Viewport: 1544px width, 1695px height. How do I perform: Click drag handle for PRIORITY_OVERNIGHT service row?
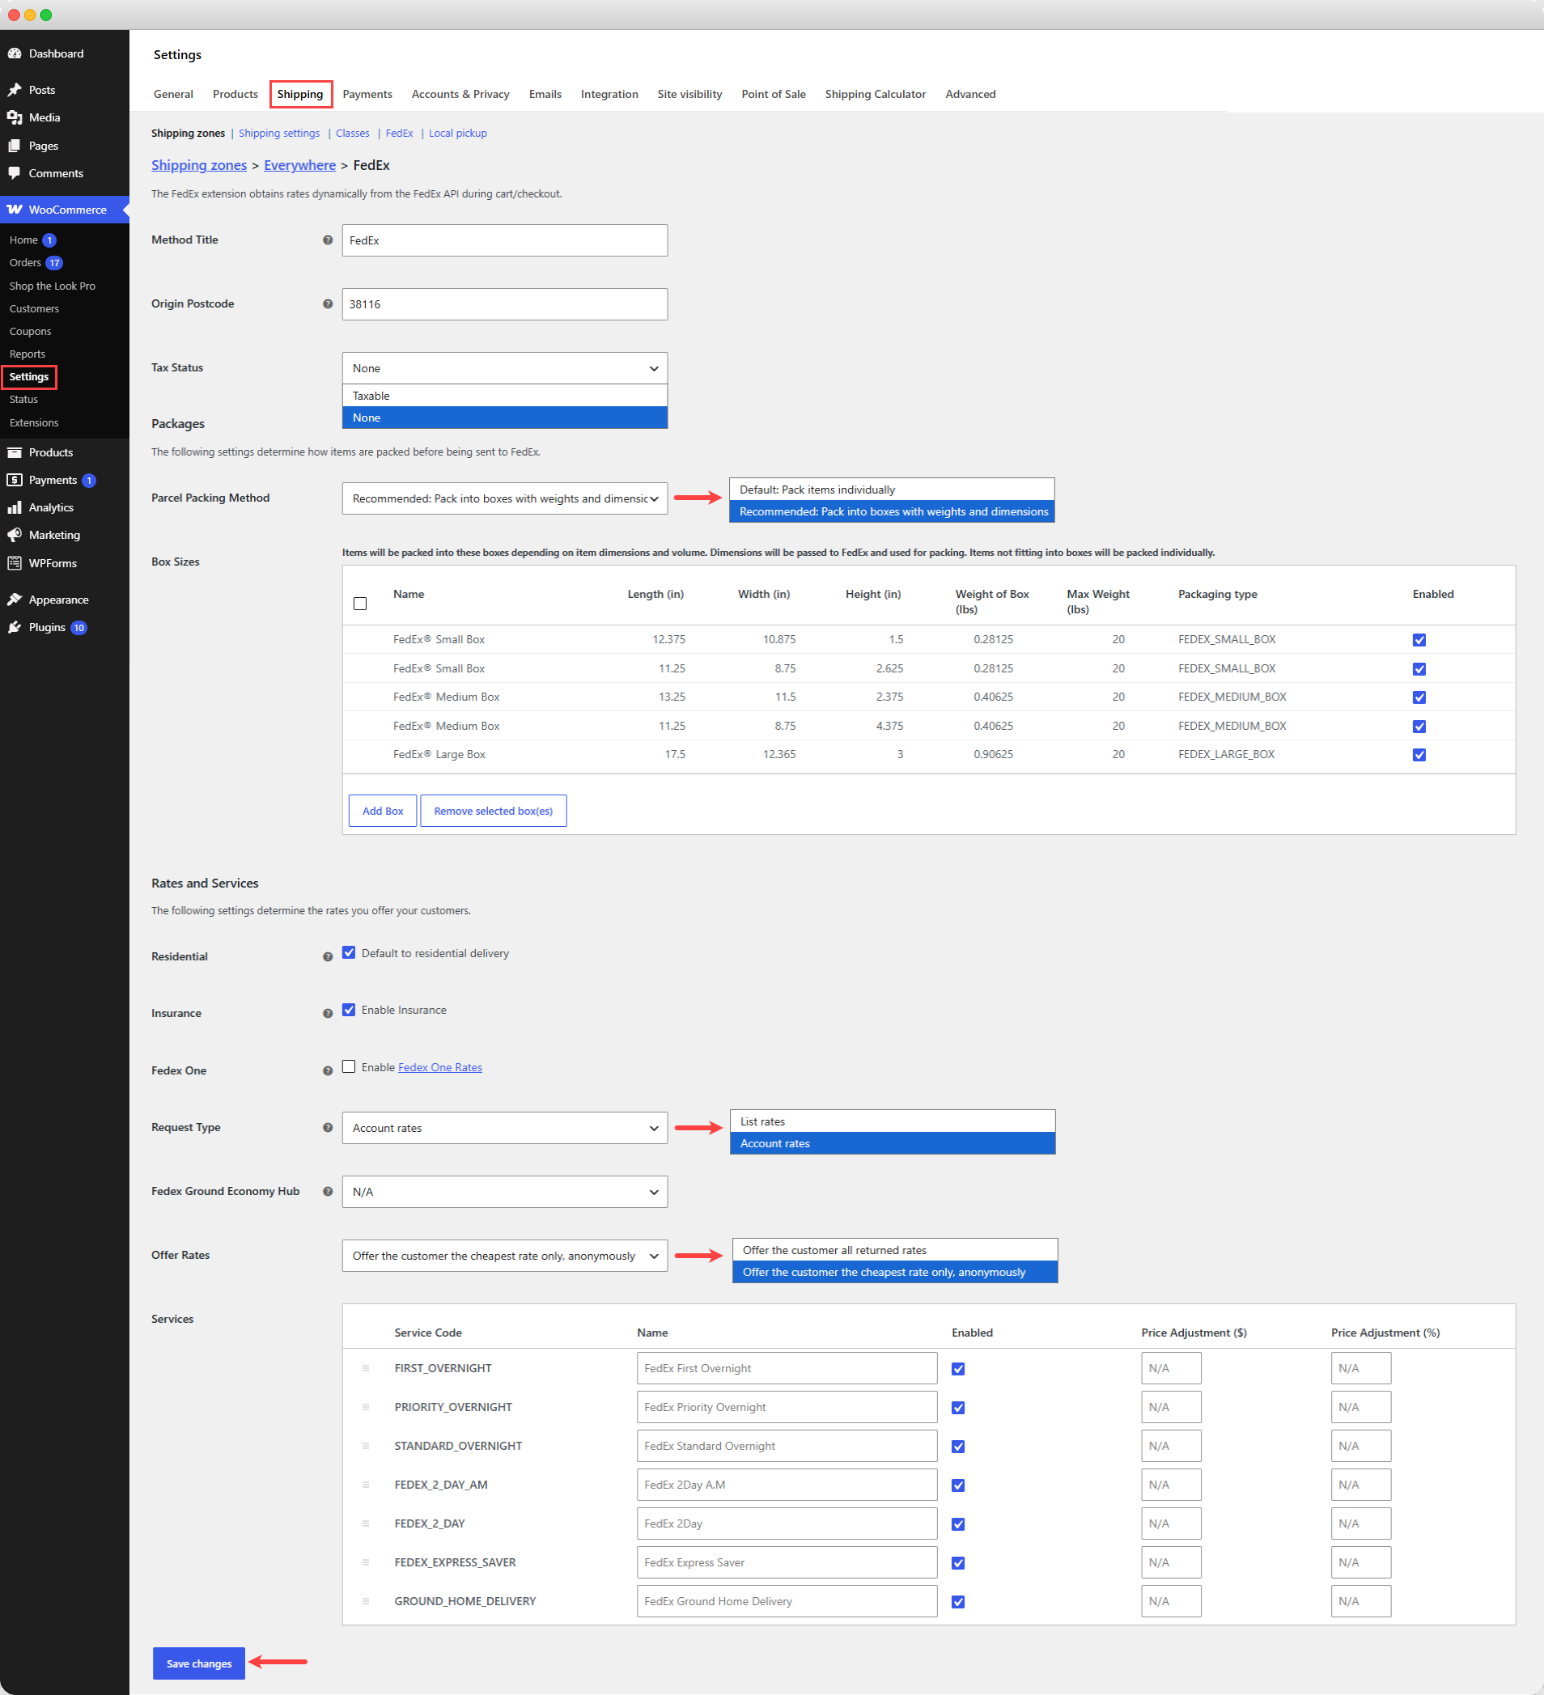366,1408
